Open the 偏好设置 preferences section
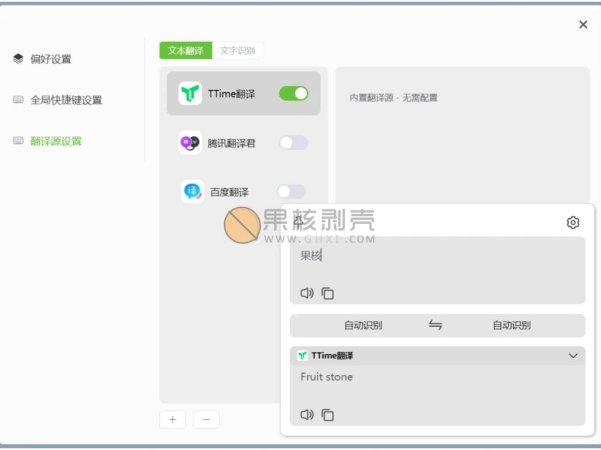The image size is (601, 450). (51, 59)
